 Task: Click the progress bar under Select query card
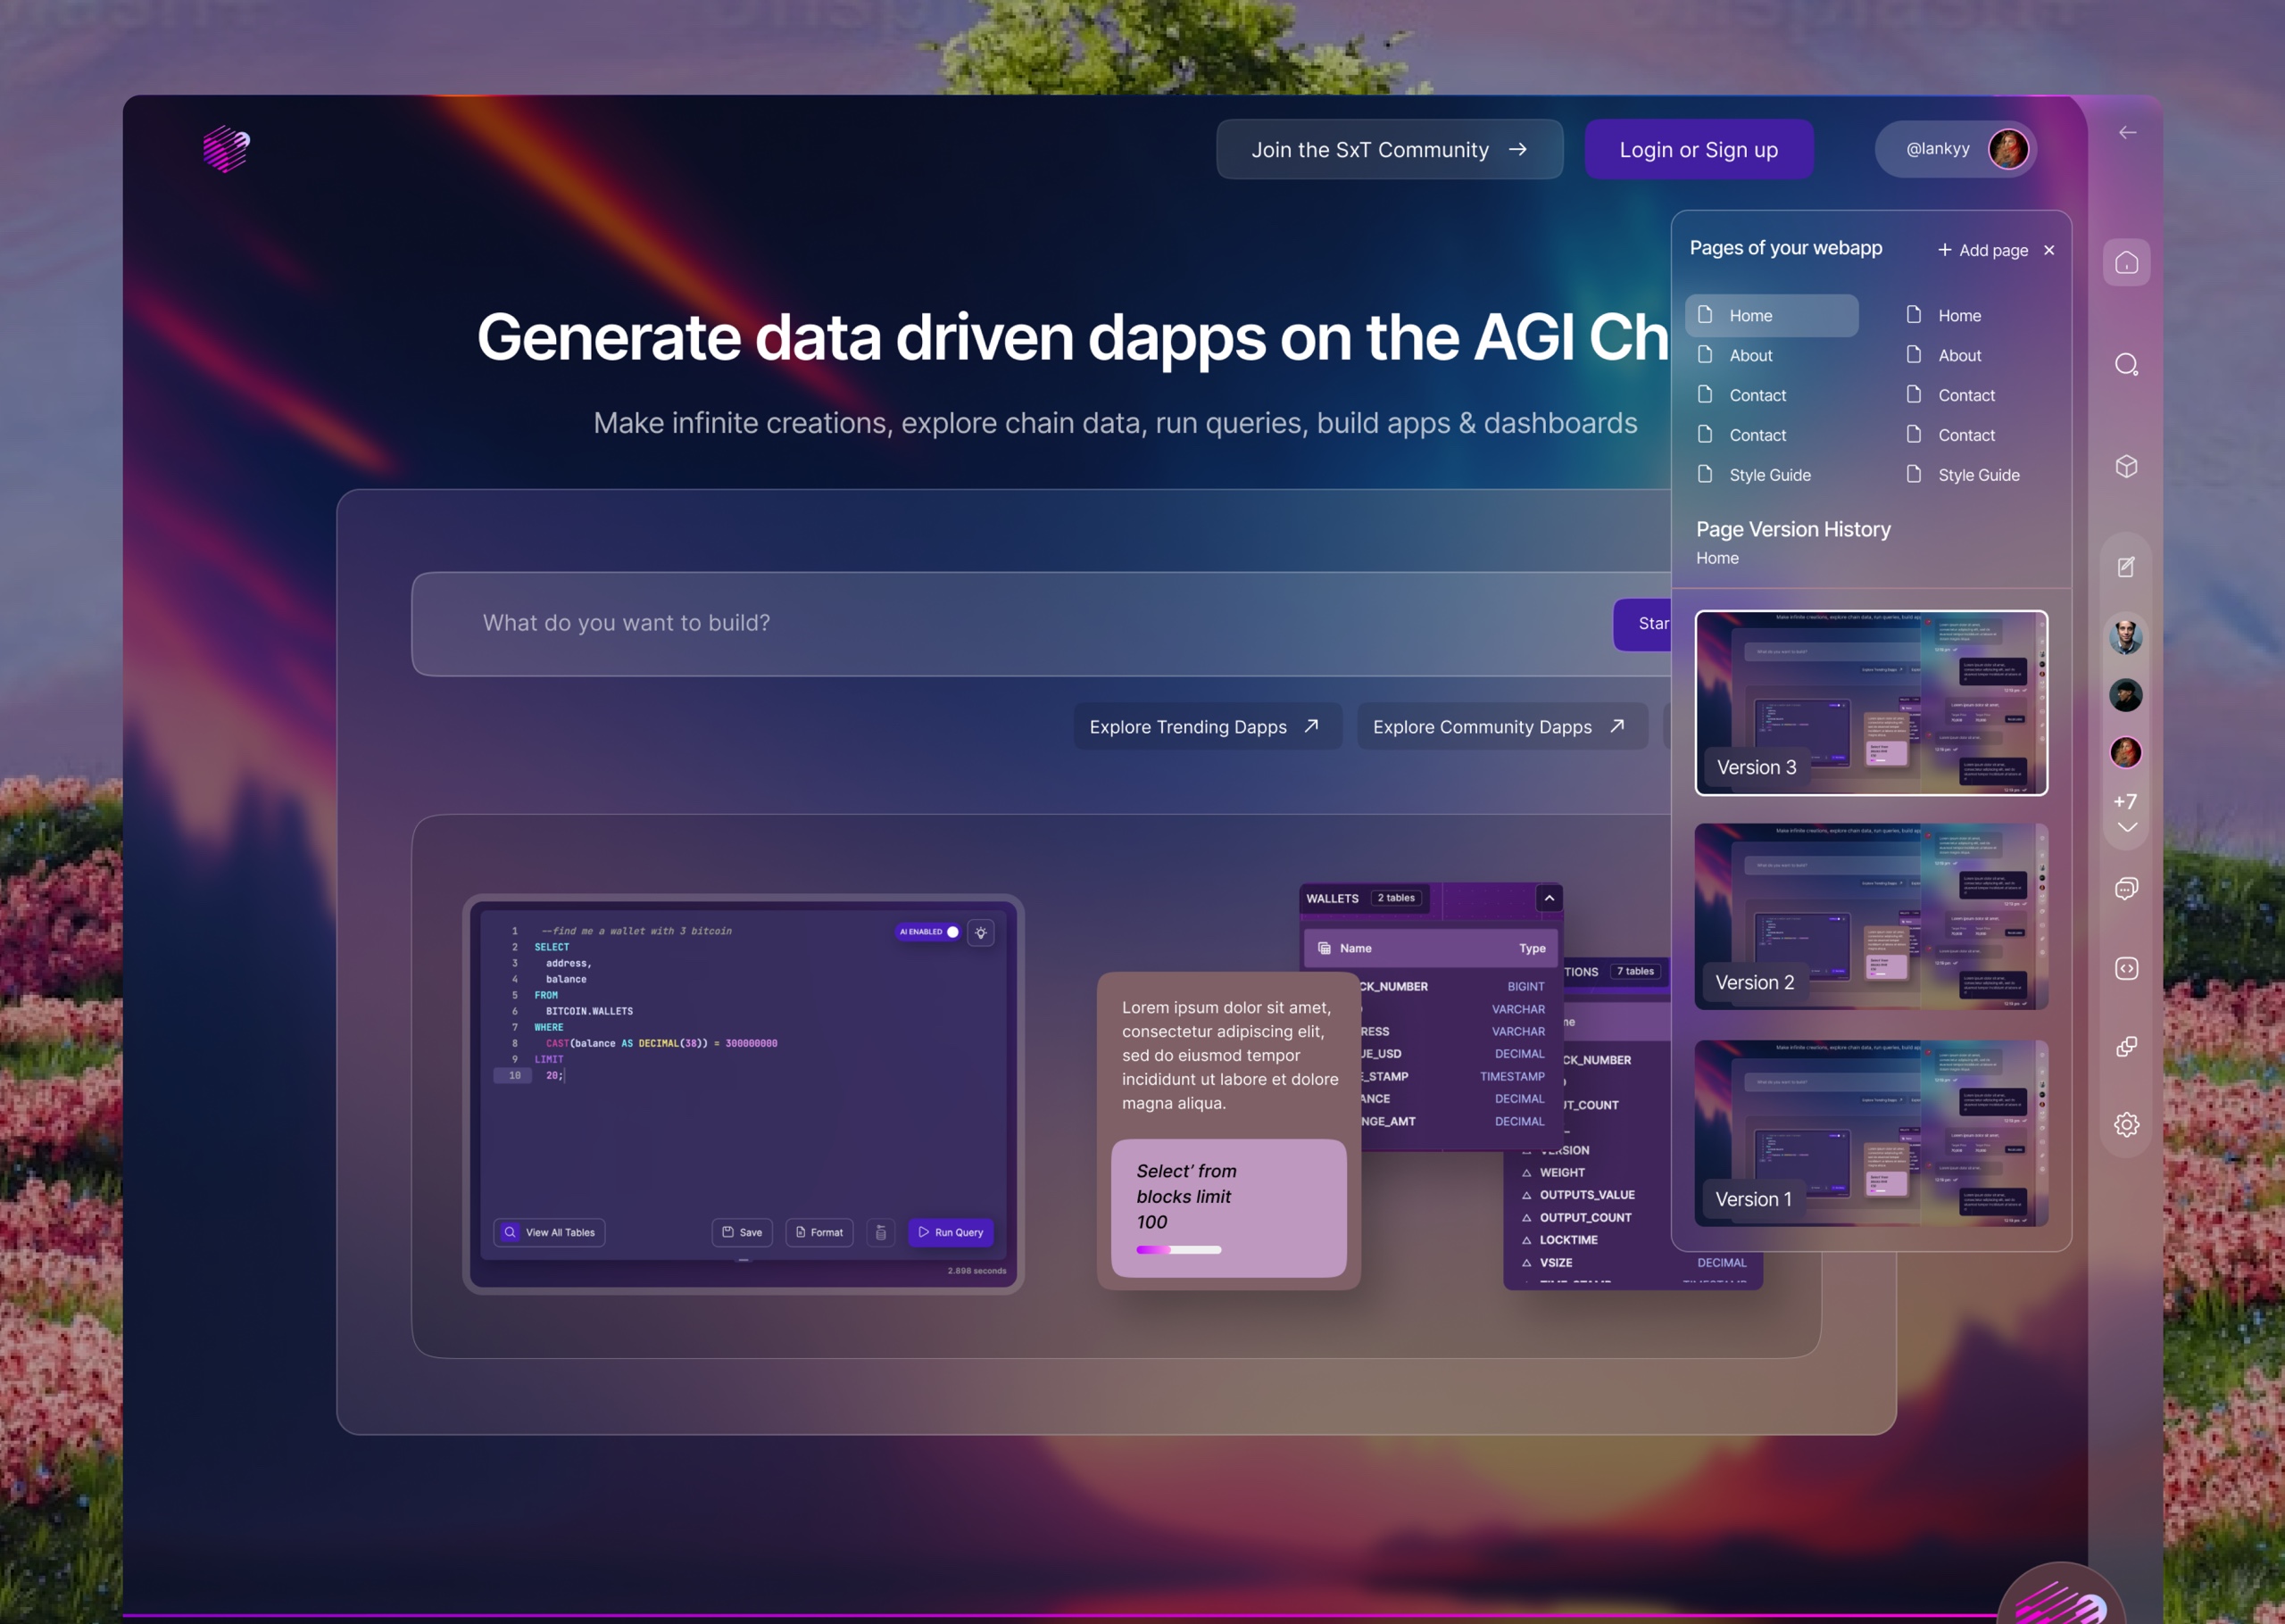(1178, 1250)
